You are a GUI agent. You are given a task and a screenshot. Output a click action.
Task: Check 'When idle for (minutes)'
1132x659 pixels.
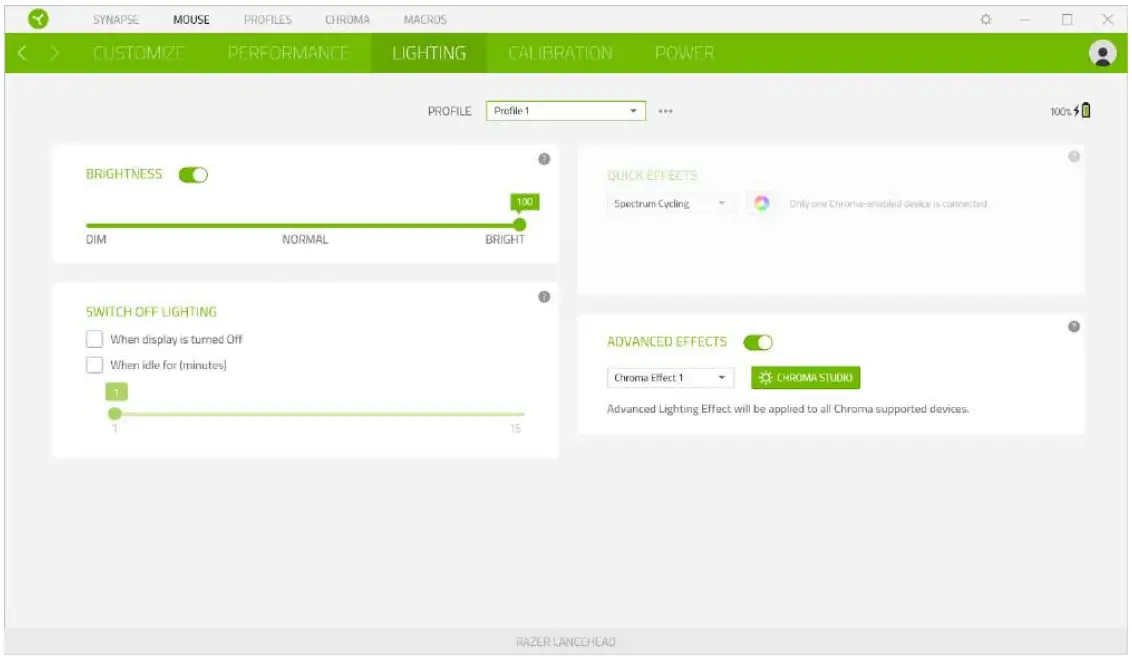pos(95,365)
